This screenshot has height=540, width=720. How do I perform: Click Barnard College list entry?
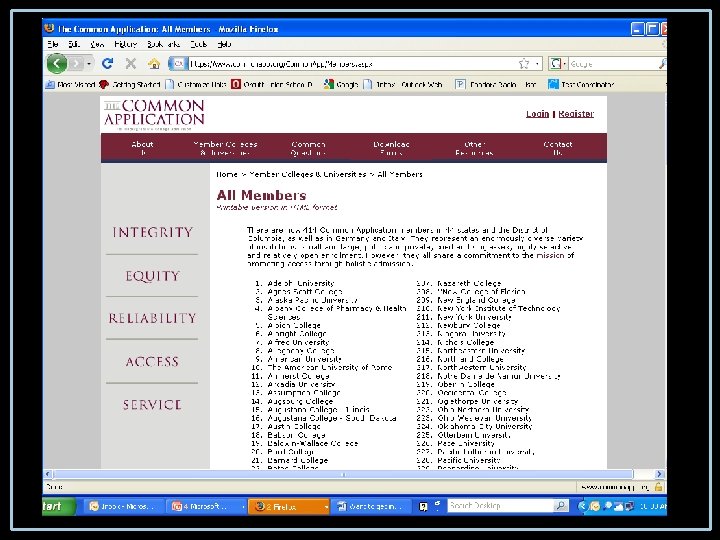point(298,460)
